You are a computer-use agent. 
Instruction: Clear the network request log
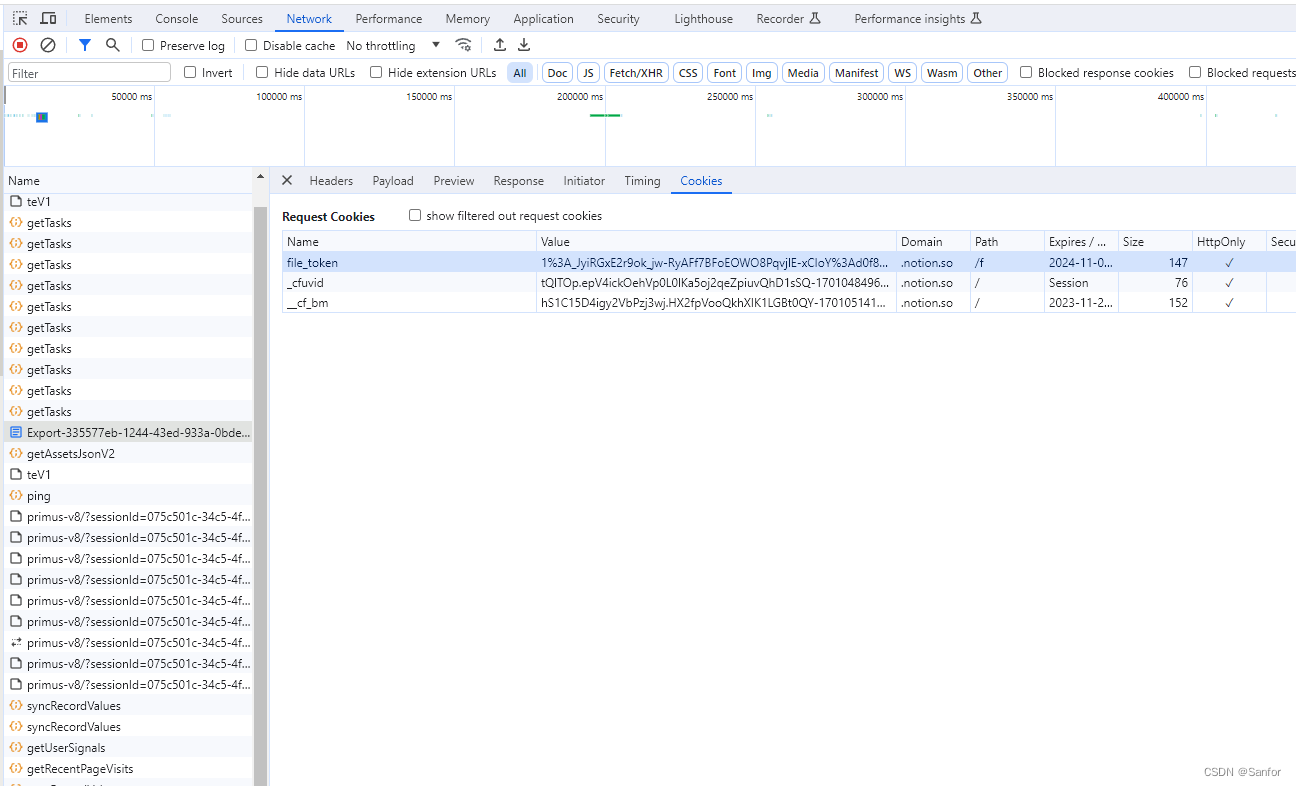pos(47,45)
